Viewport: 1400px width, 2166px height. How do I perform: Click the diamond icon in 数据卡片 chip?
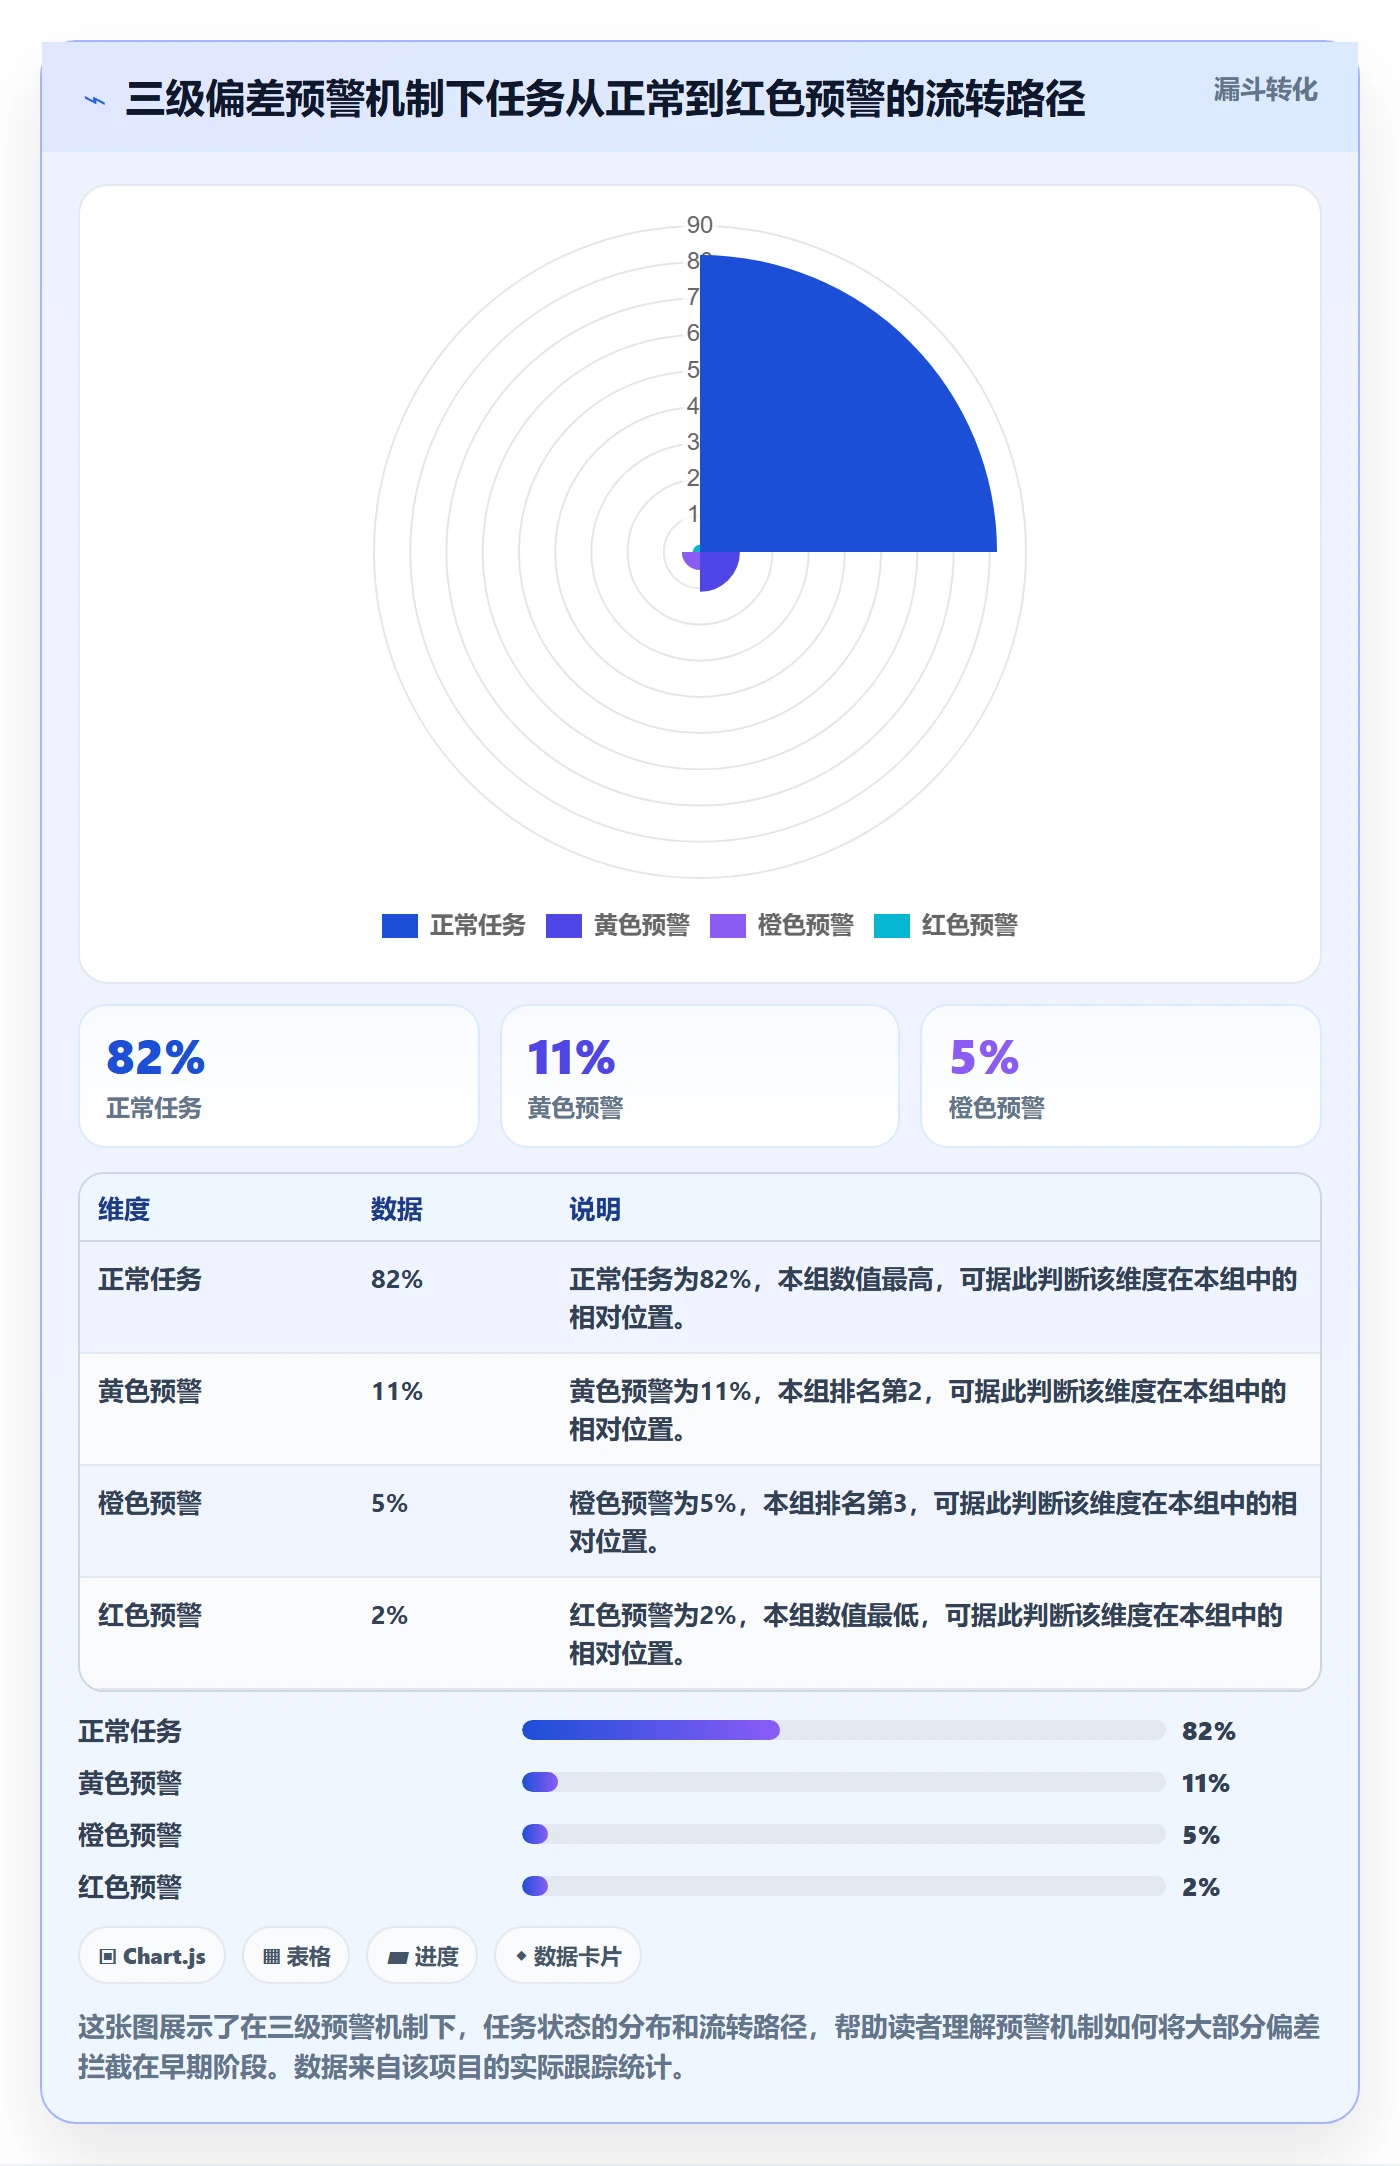[521, 1956]
